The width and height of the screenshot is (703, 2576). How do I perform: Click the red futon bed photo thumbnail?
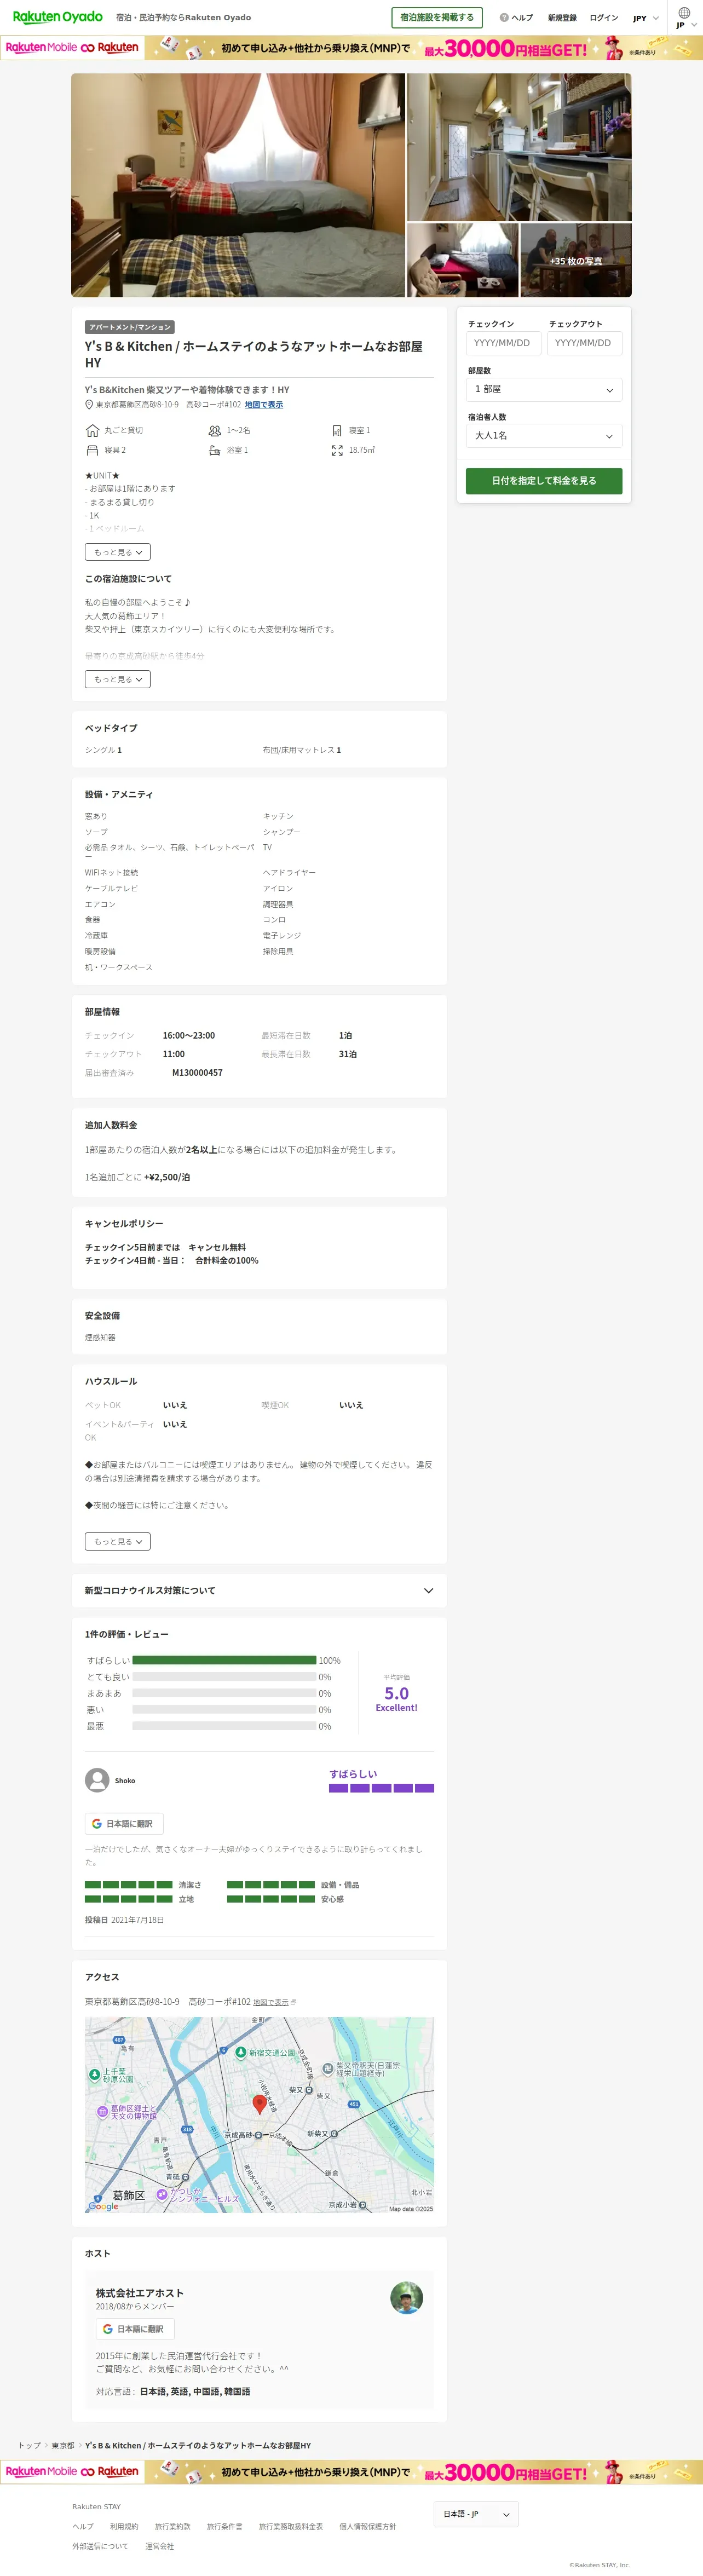tap(462, 260)
